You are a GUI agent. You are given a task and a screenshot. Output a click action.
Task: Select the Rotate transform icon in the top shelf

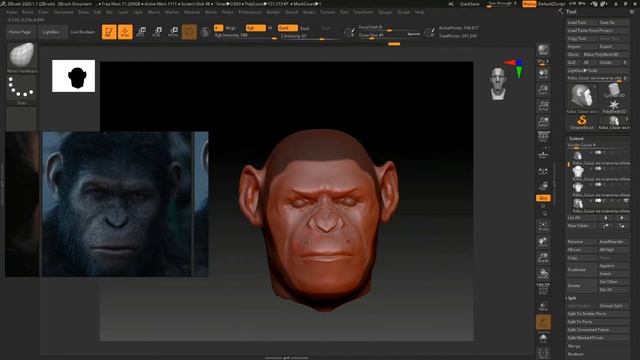click(173, 32)
